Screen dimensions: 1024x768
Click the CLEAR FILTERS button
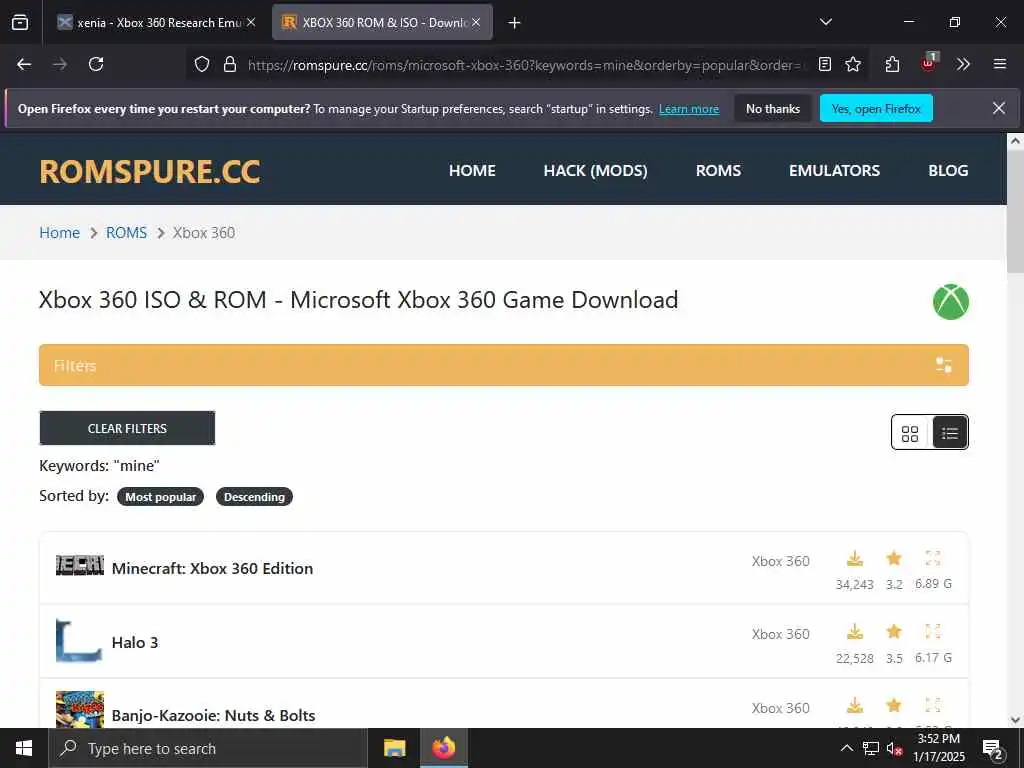click(127, 428)
